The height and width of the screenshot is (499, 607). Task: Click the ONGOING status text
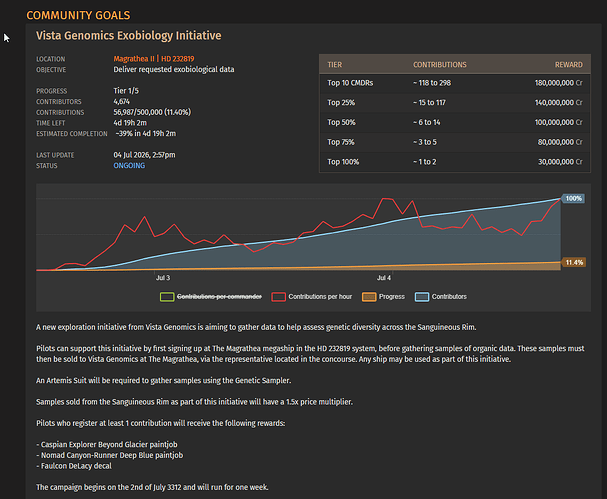click(x=129, y=166)
